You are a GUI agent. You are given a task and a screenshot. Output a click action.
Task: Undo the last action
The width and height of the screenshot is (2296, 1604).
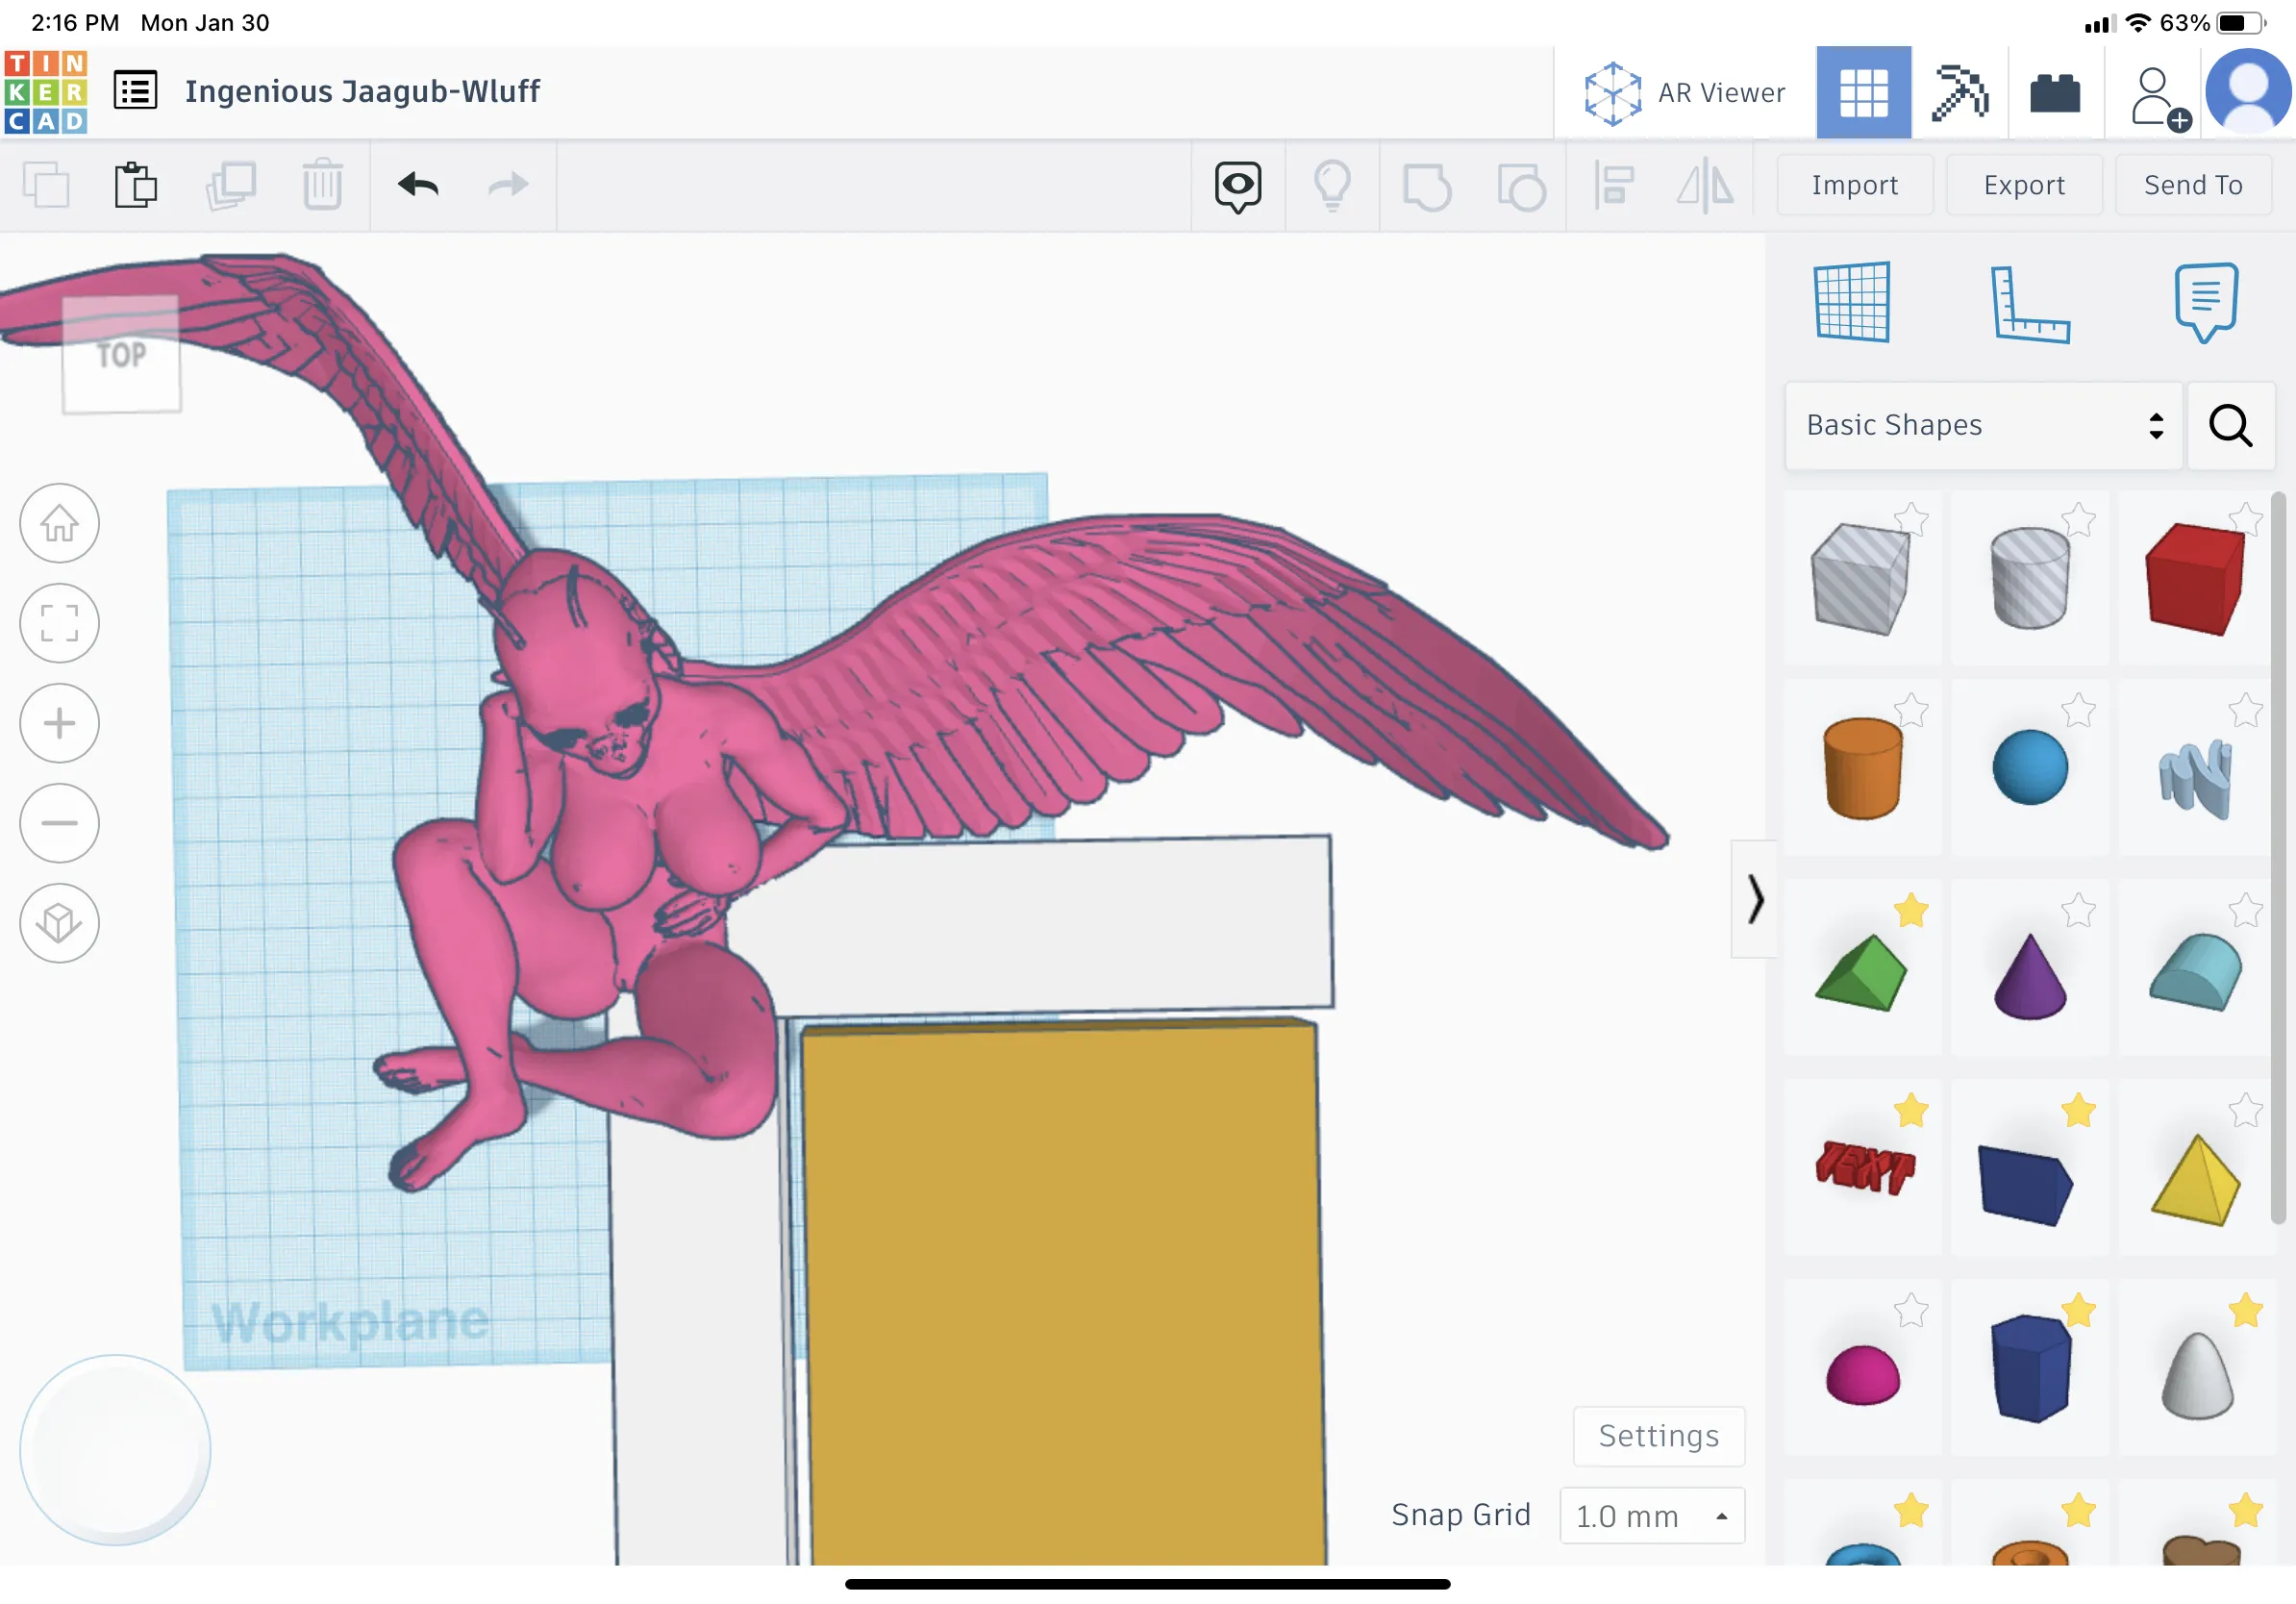(418, 185)
